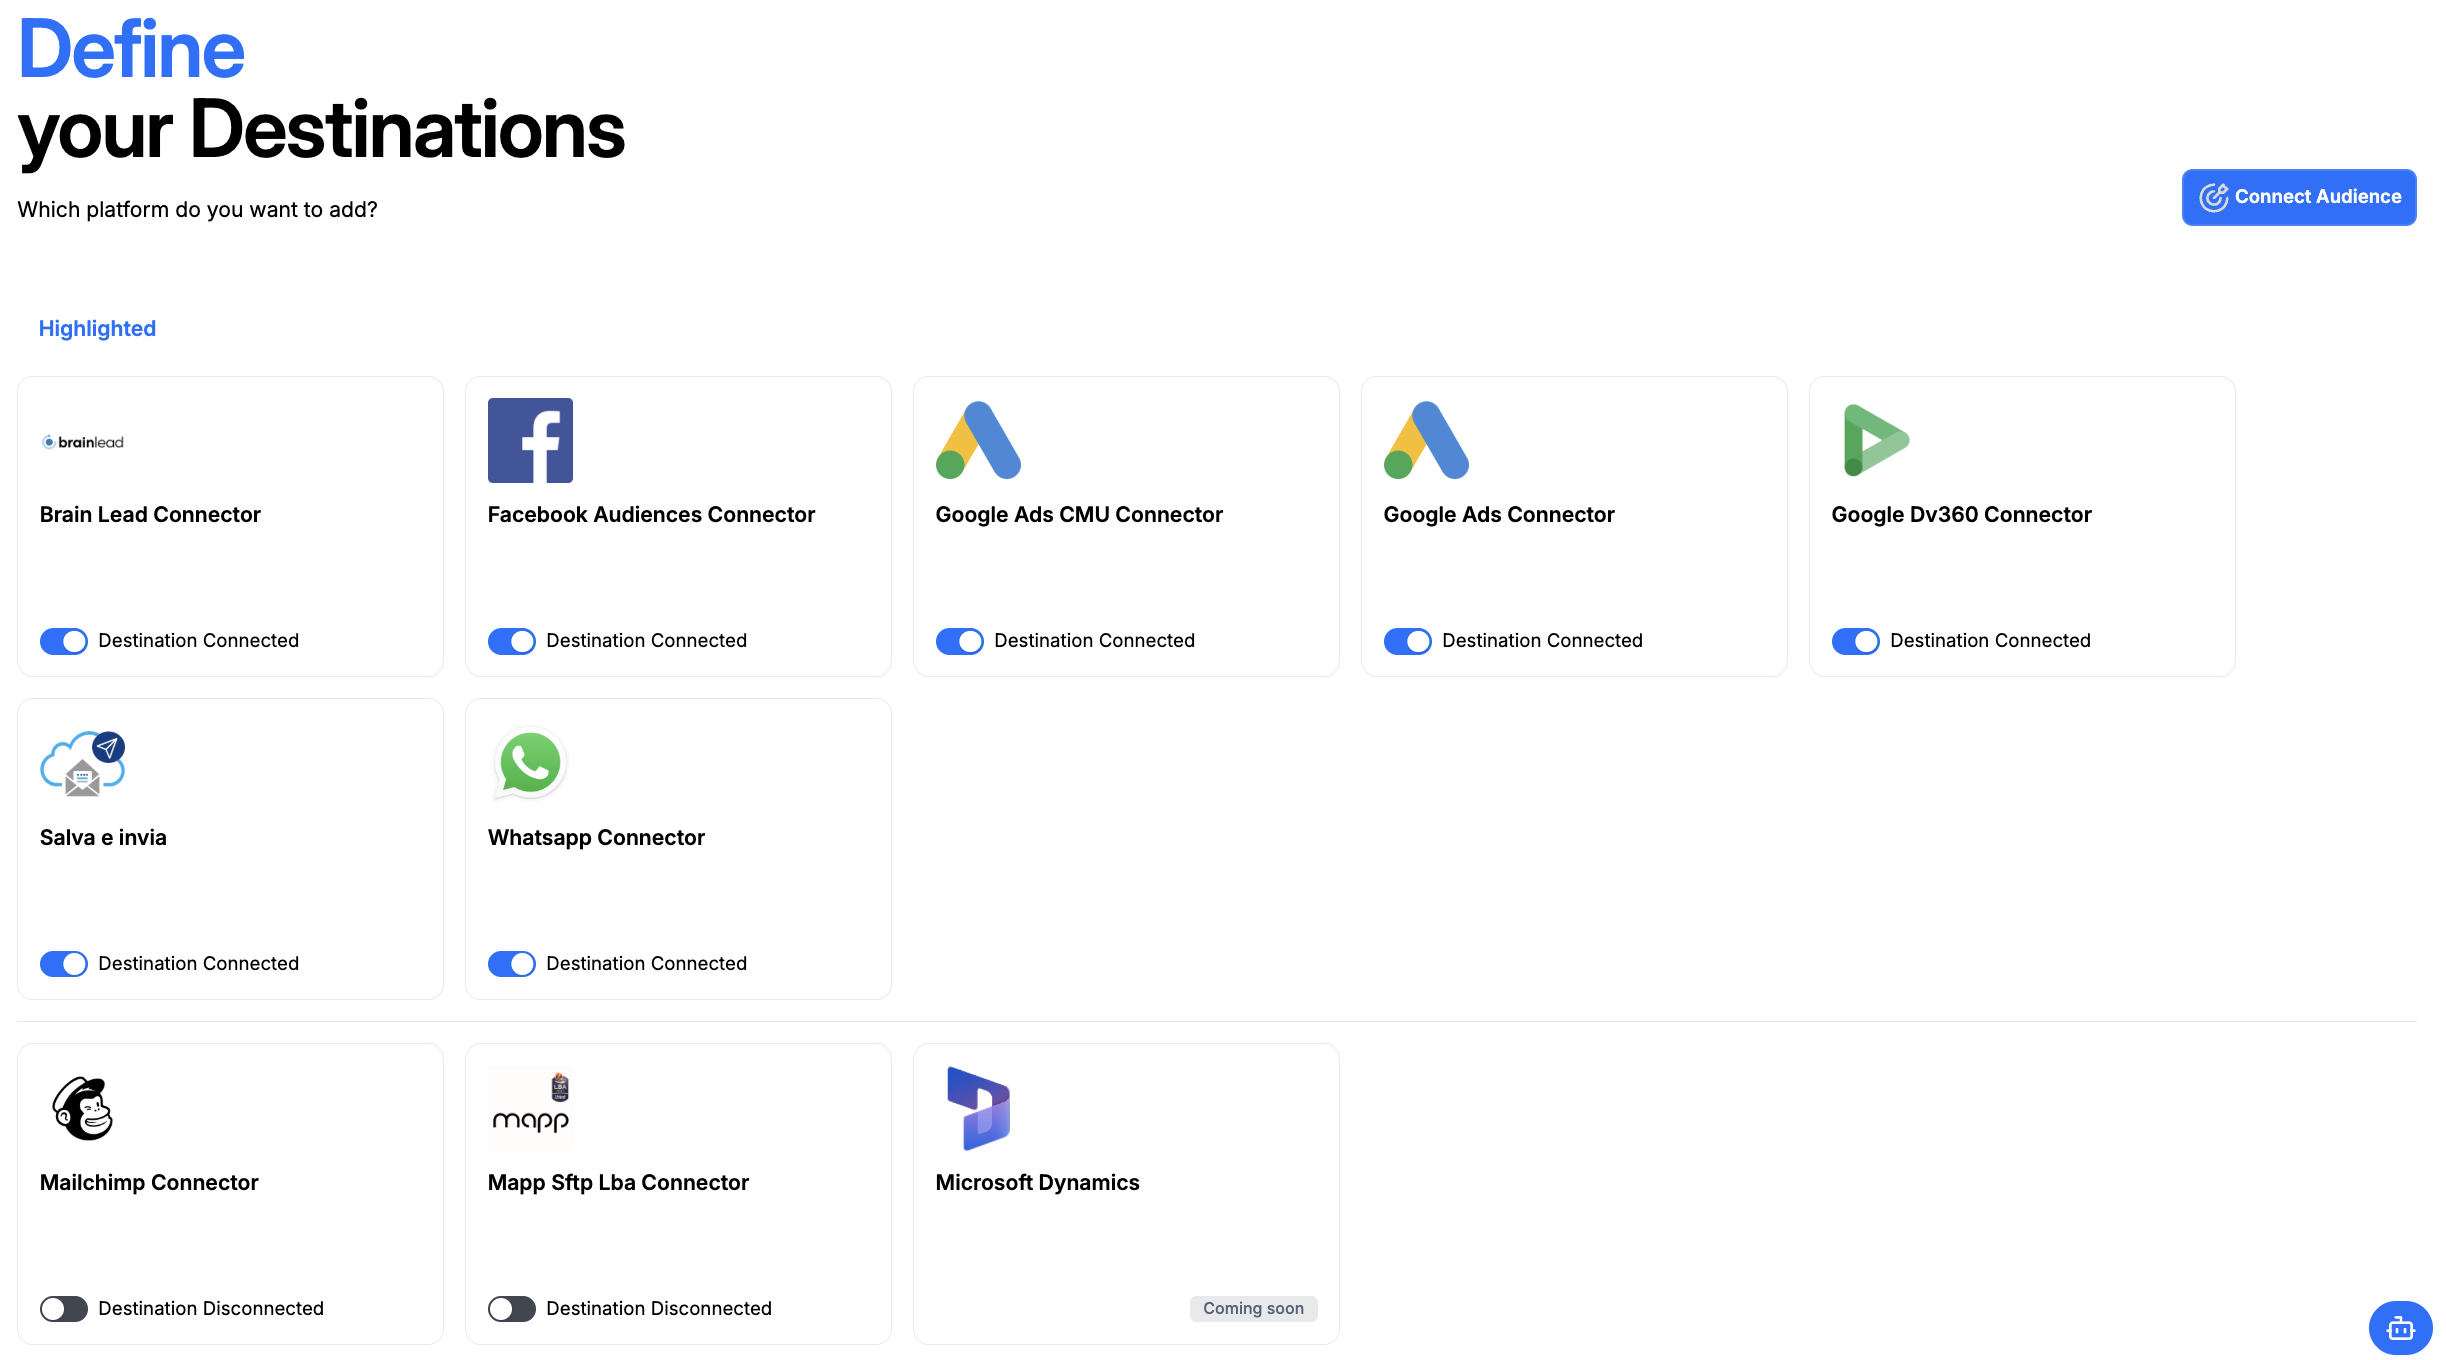The image size is (2446, 1360).
Task: Click Whatsapp's Destination Connected label
Action: tap(646, 963)
